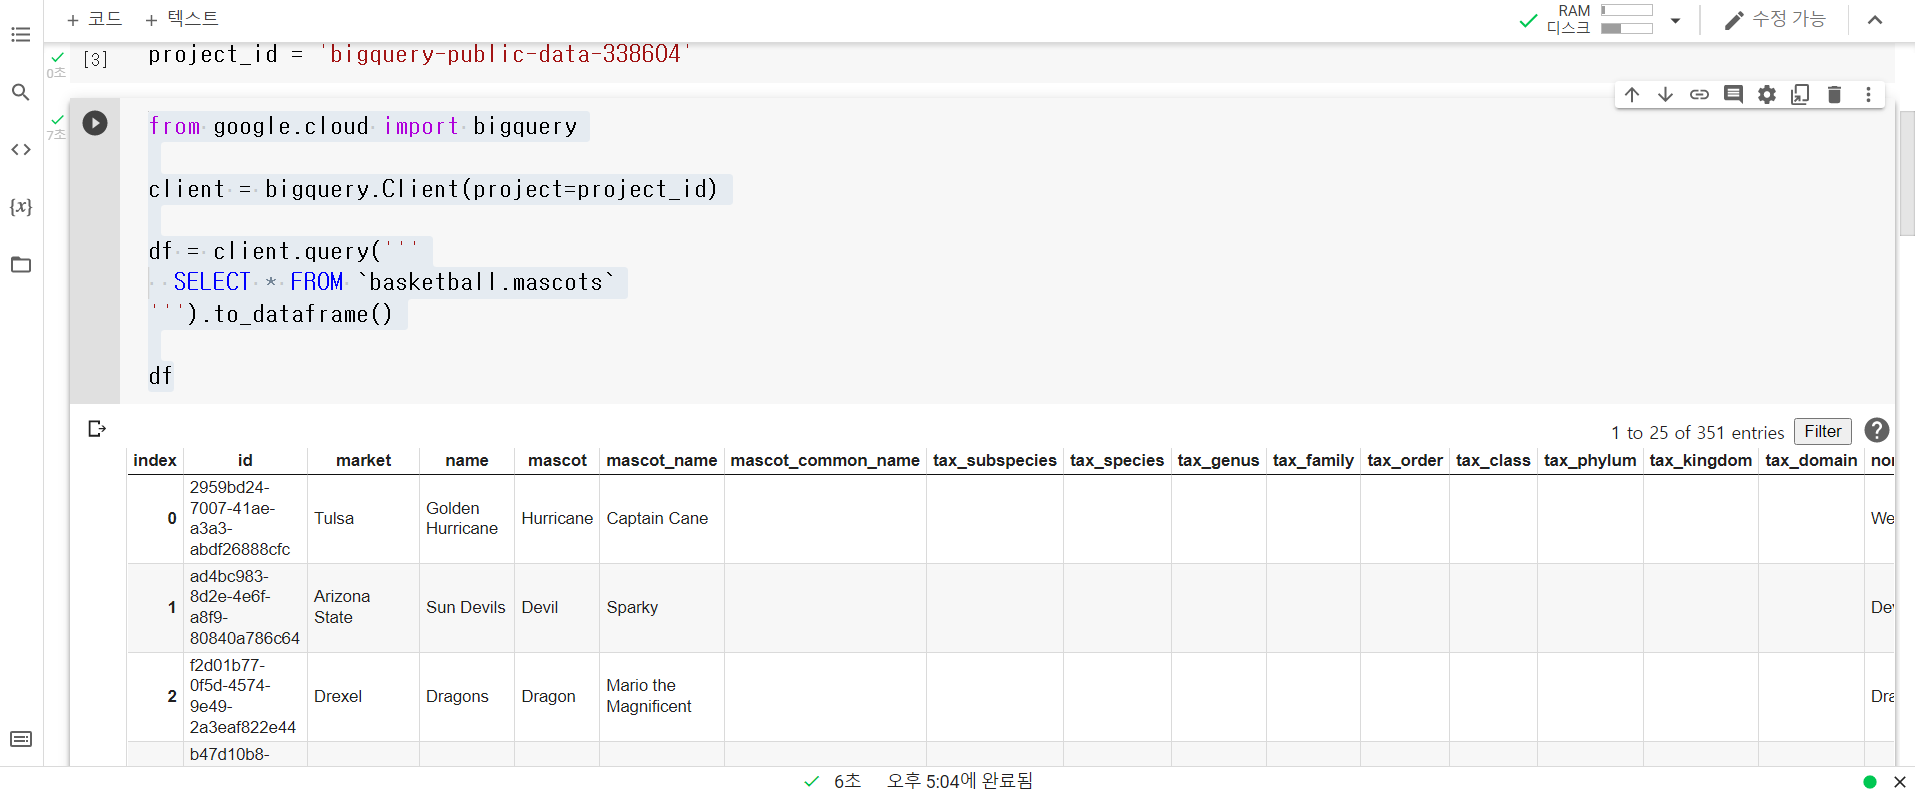Viewport: 1915px width, 790px height.
Task: Select the Drexel market cell
Action: 363,696
